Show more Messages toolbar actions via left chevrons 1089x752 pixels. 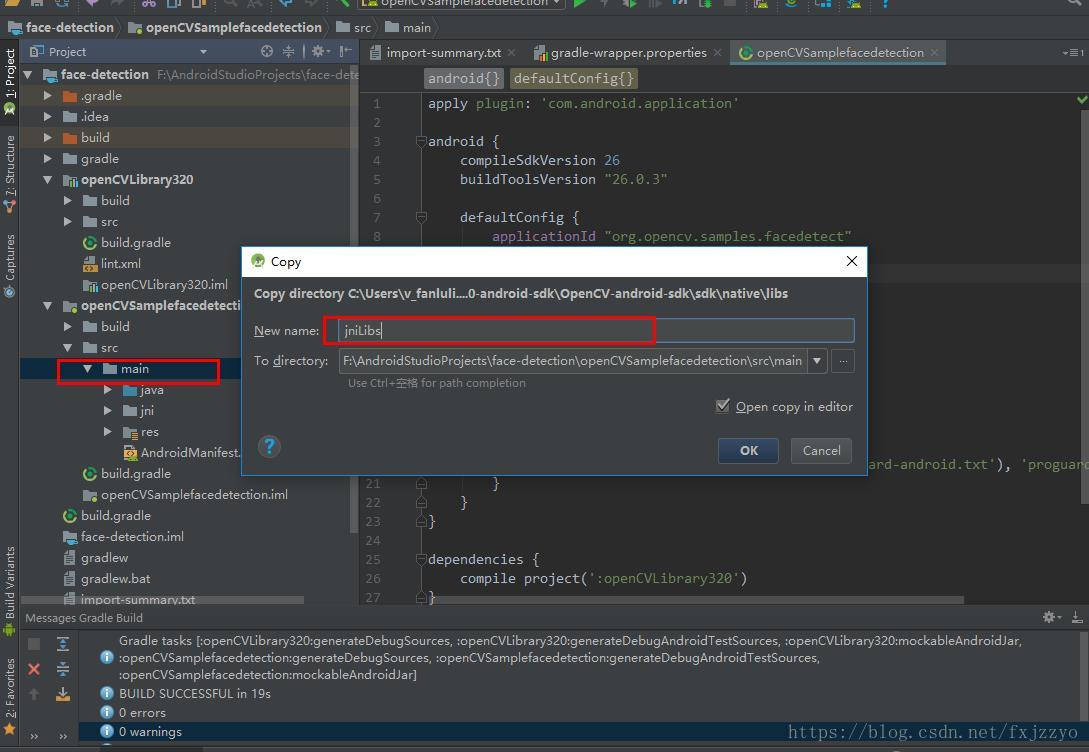tap(33, 736)
